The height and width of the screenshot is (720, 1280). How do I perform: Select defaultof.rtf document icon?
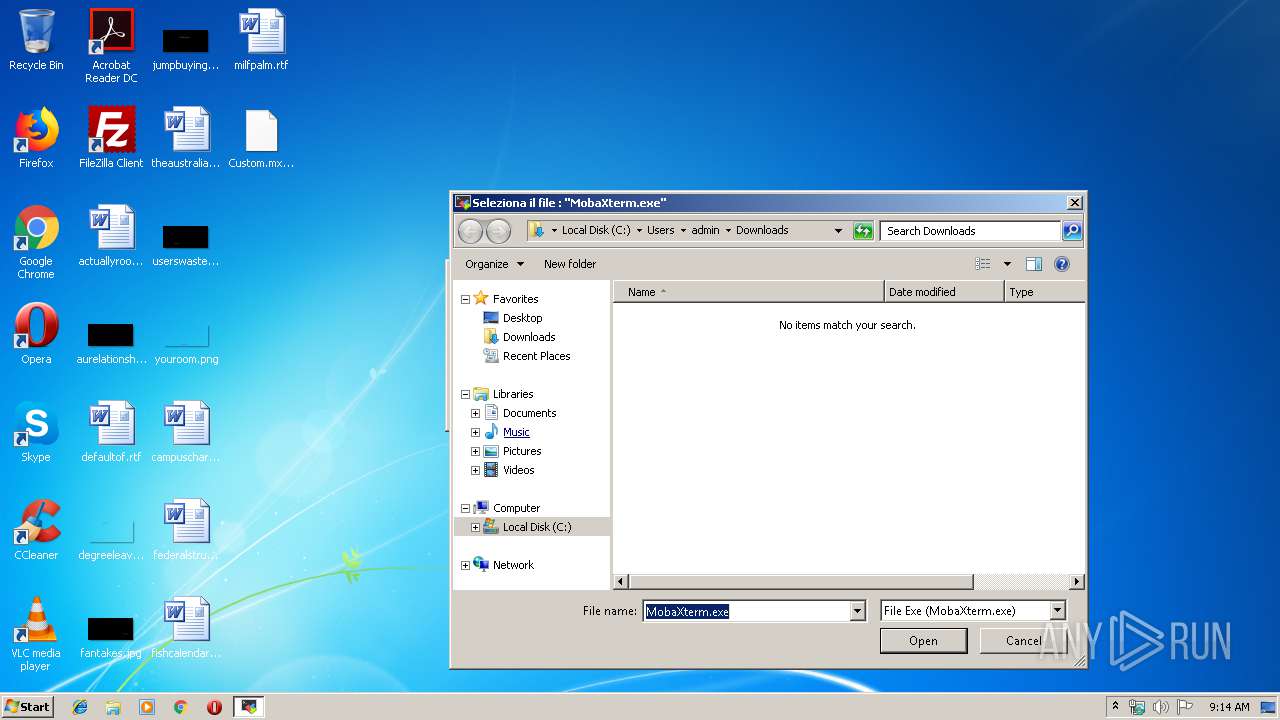pyautogui.click(x=111, y=432)
